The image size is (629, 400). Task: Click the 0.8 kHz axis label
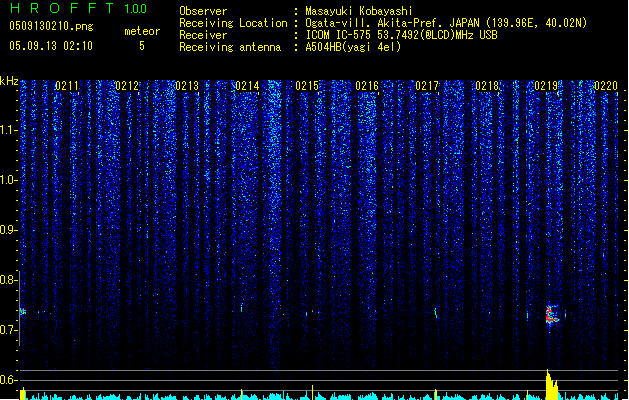point(9,280)
